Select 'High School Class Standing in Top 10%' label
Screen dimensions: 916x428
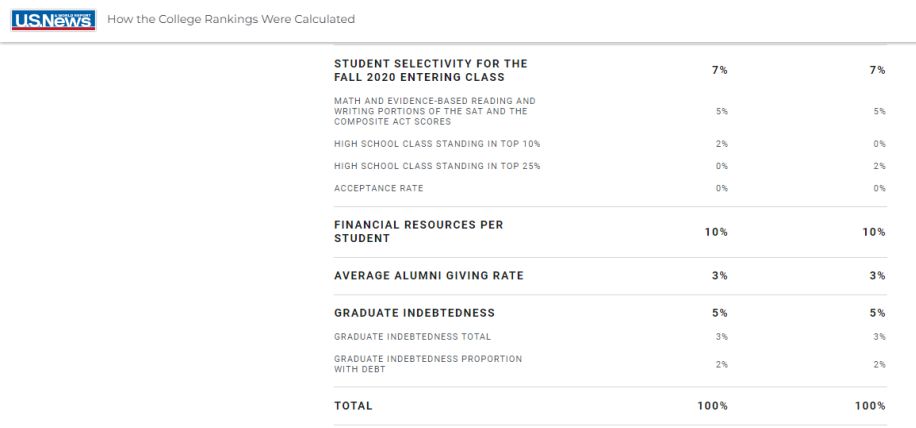click(437, 144)
